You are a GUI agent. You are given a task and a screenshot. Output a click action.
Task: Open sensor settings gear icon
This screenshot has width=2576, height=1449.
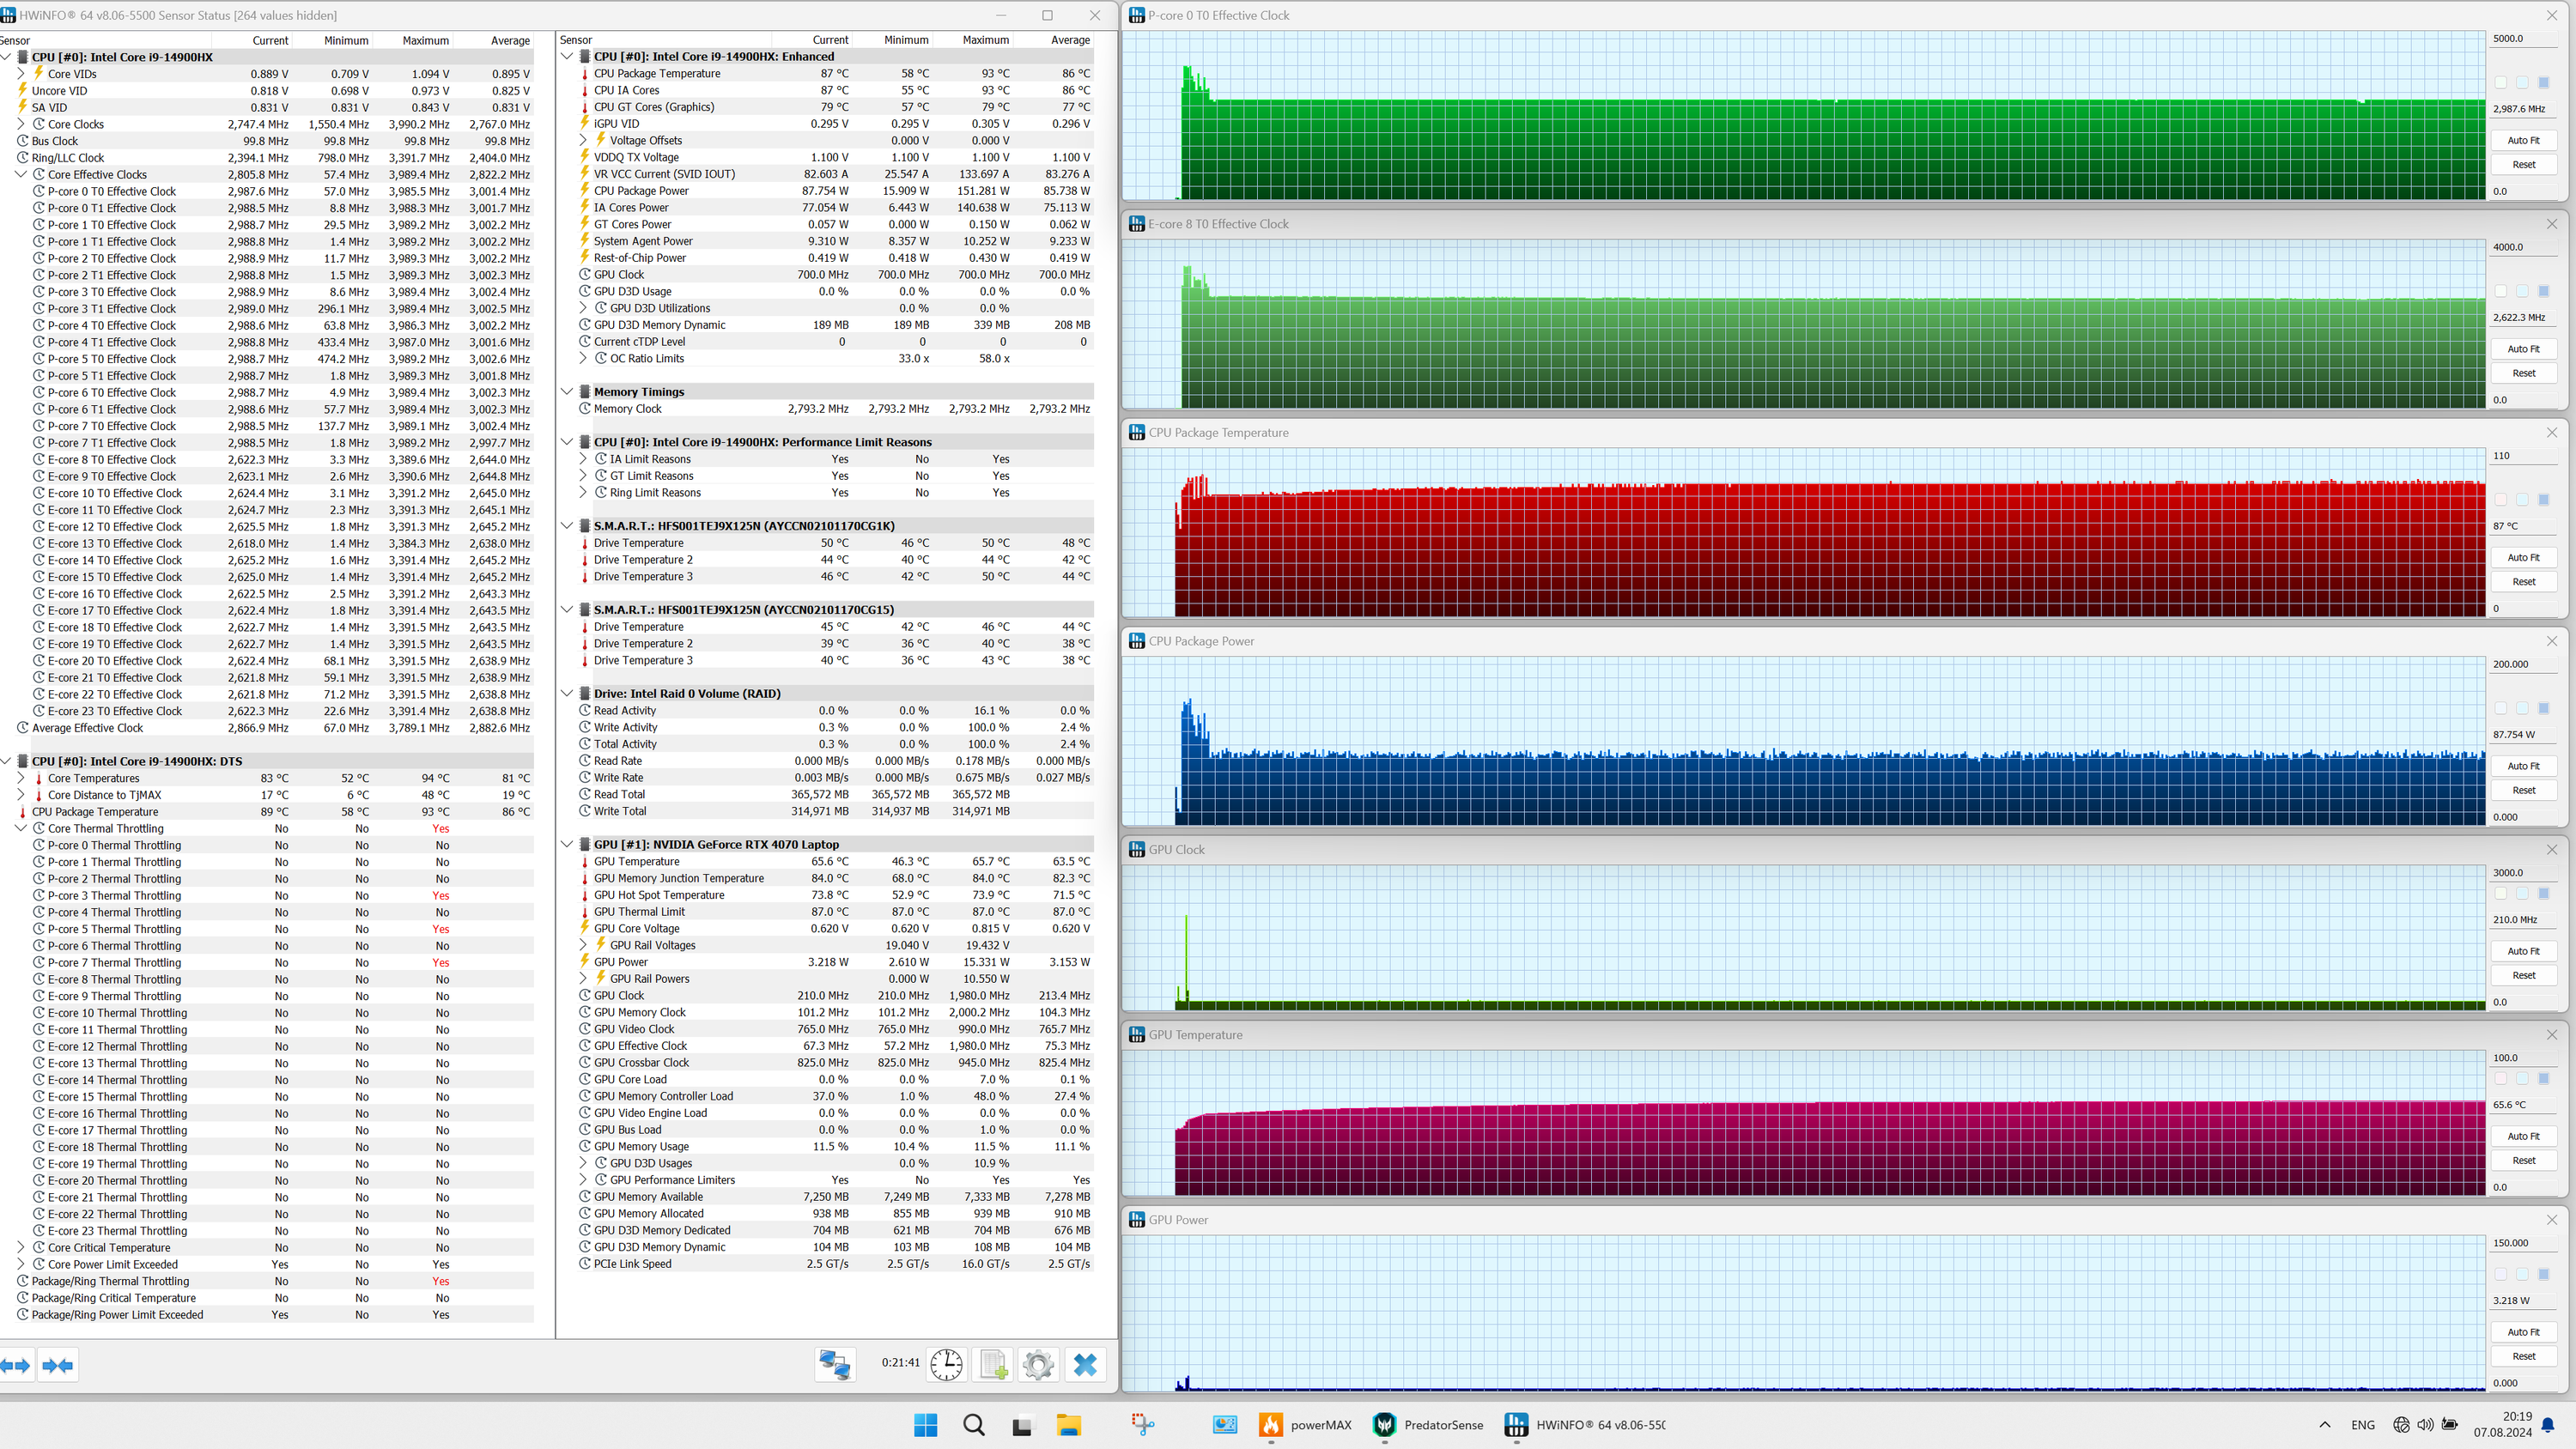(x=1038, y=1365)
